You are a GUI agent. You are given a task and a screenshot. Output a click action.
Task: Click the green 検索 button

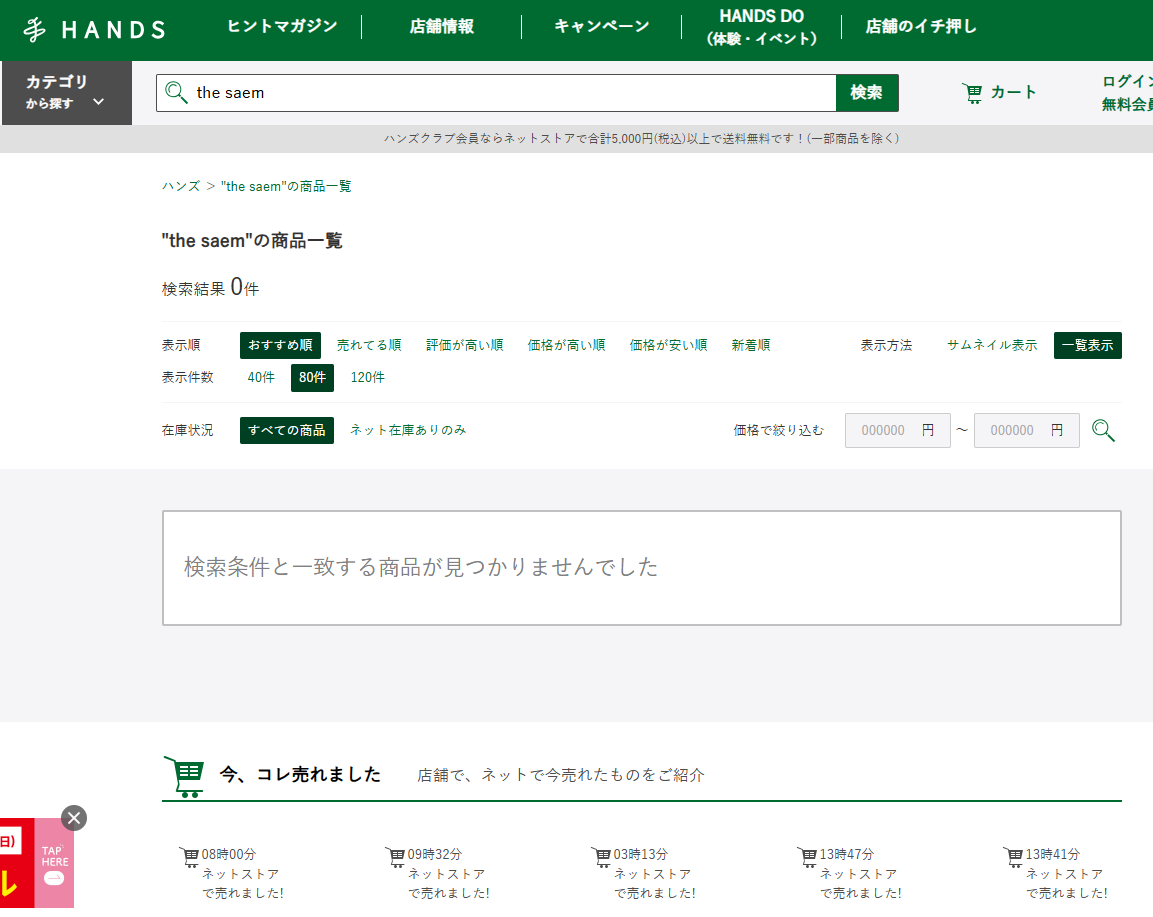click(867, 93)
